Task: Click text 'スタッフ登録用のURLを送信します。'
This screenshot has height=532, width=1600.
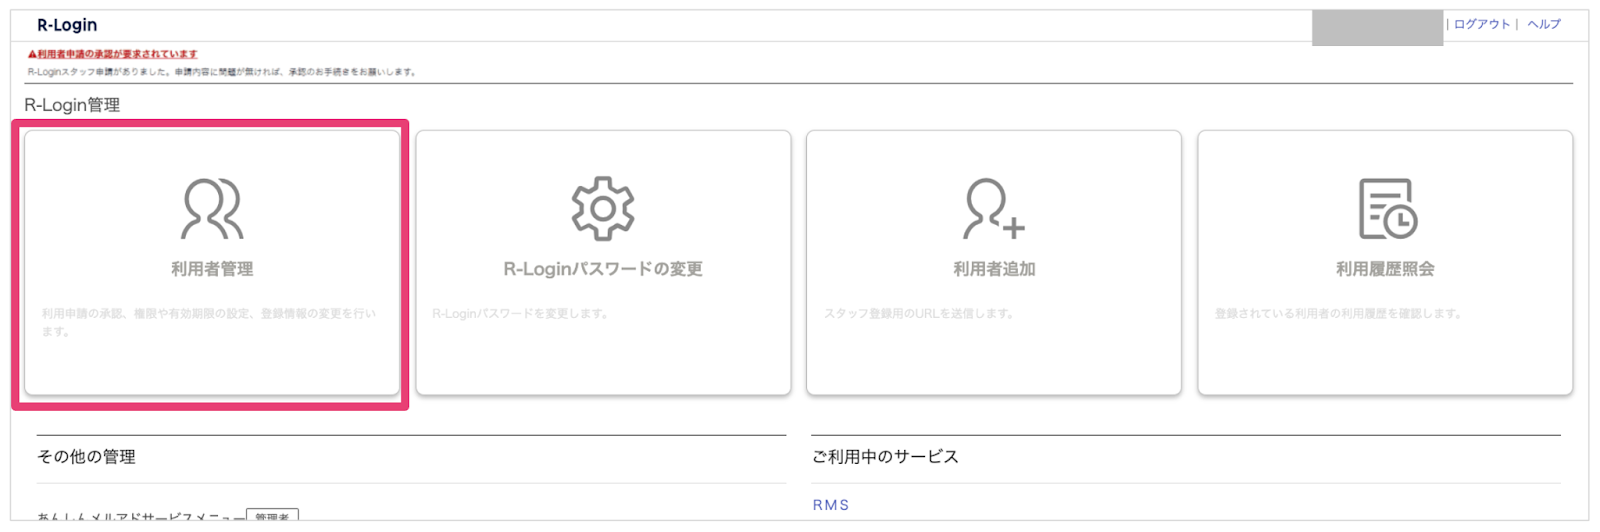Action: coord(919,314)
